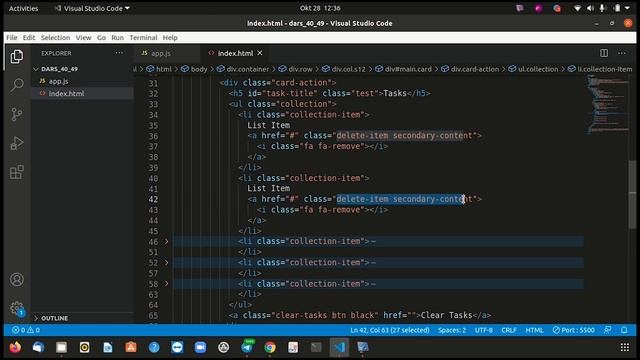Open Help from the dock
Screen dimensions: 640x360
pyautogui.click(x=154, y=347)
